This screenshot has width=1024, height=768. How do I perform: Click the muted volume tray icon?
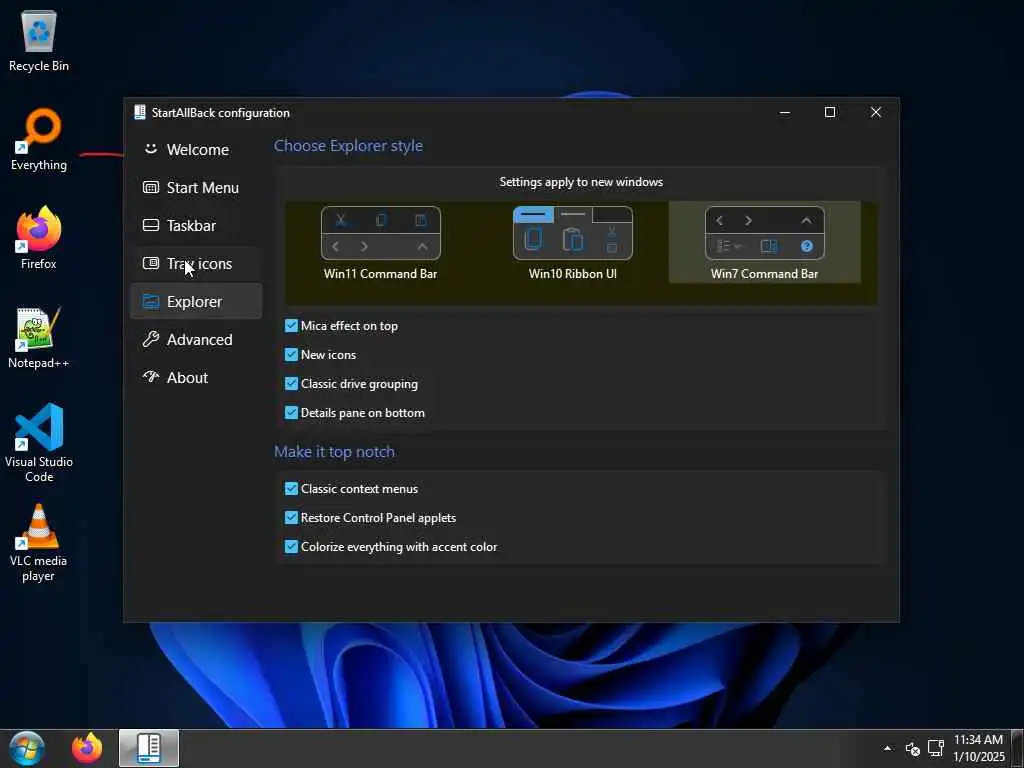pos(912,749)
